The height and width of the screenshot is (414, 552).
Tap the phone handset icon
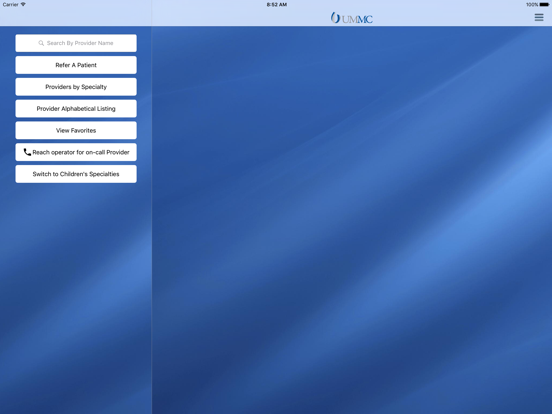[x=27, y=152]
